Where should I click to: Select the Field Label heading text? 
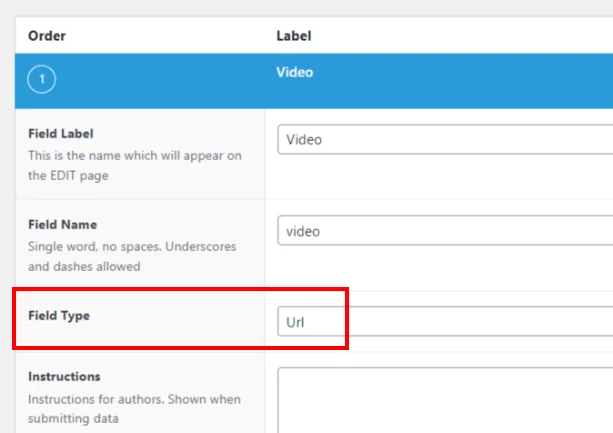click(x=61, y=134)
